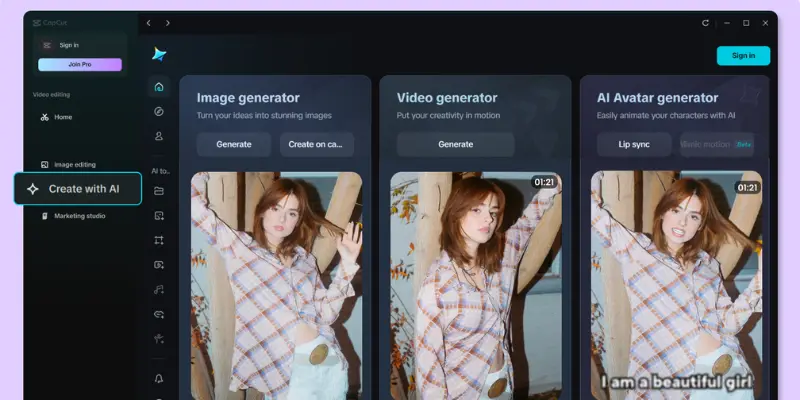Screen dimensions: 800x400
Task: Click 'Put your creativity in motion' text
Action: coord(448,116)
